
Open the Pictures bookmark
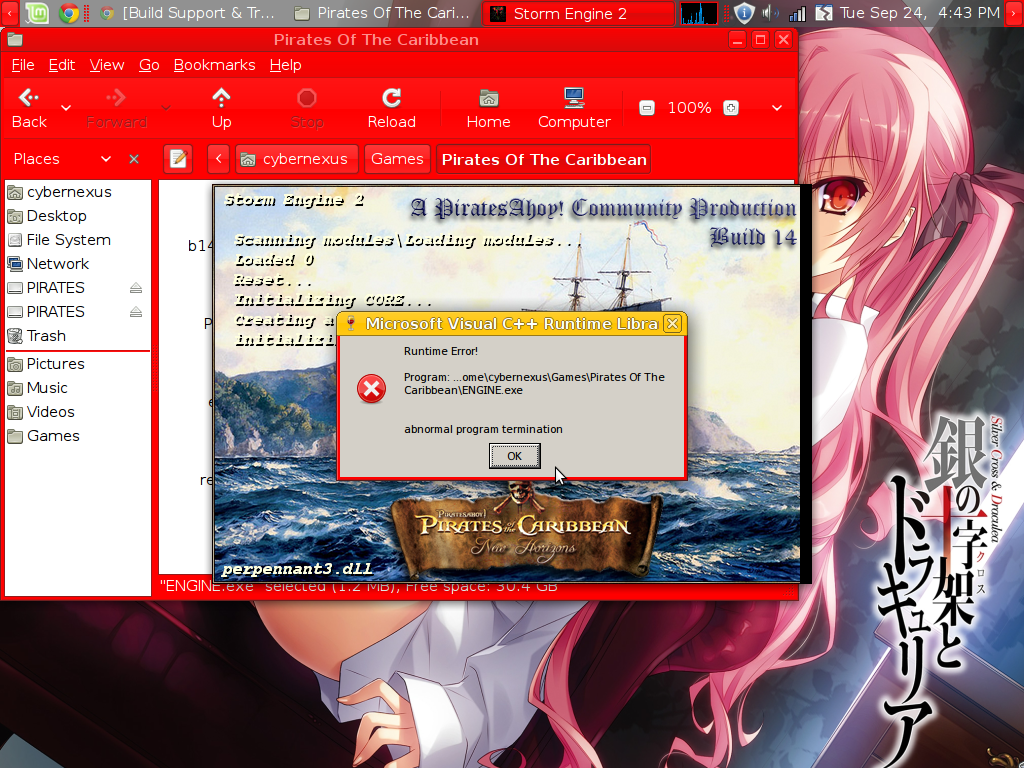click(78, 364)
